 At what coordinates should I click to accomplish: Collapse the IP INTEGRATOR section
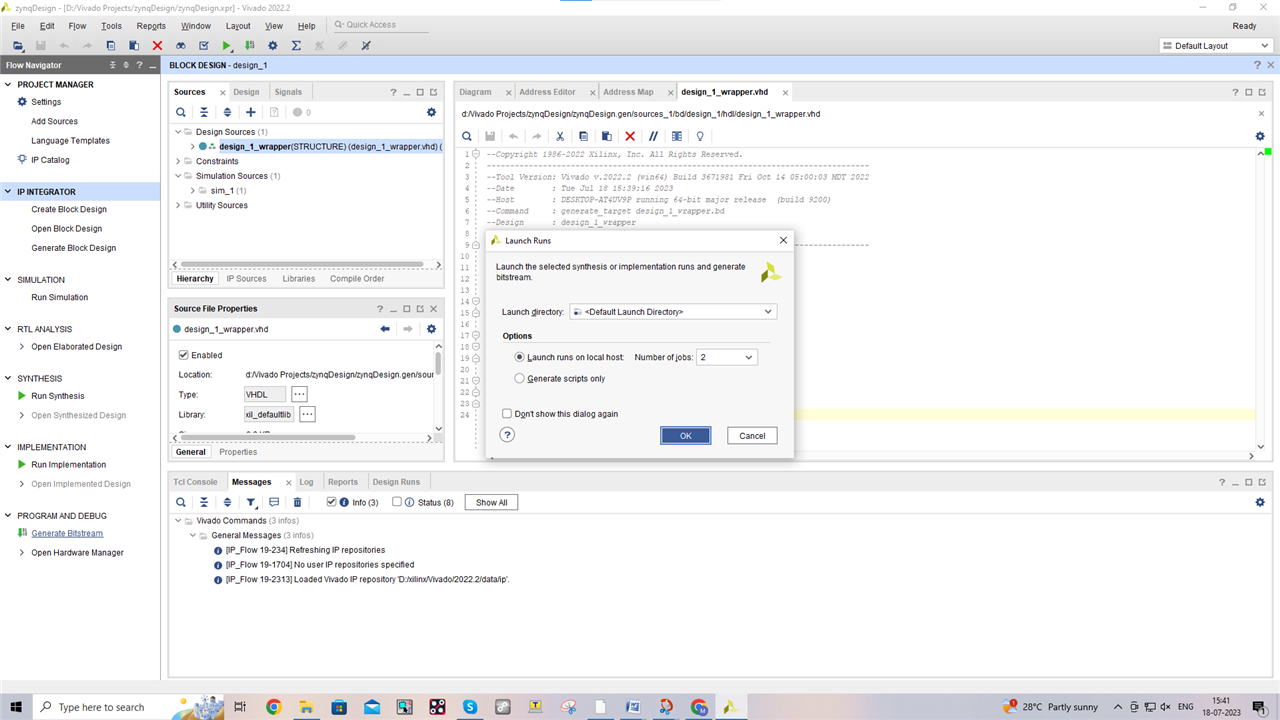point(8,192)
